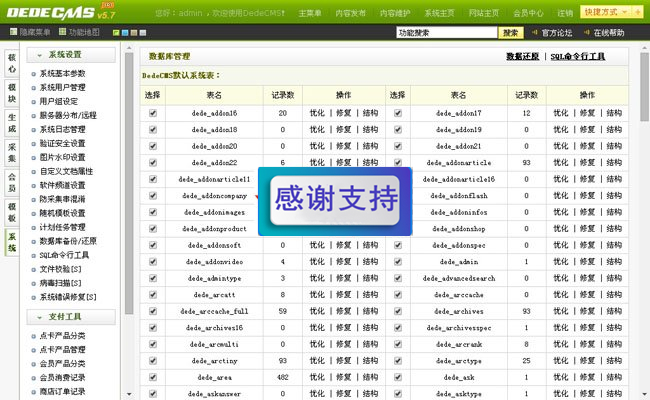Screen dimensions: 650x400
Task: Uncheck the dede_area checkbox
Action: click(x=153, y=377)
